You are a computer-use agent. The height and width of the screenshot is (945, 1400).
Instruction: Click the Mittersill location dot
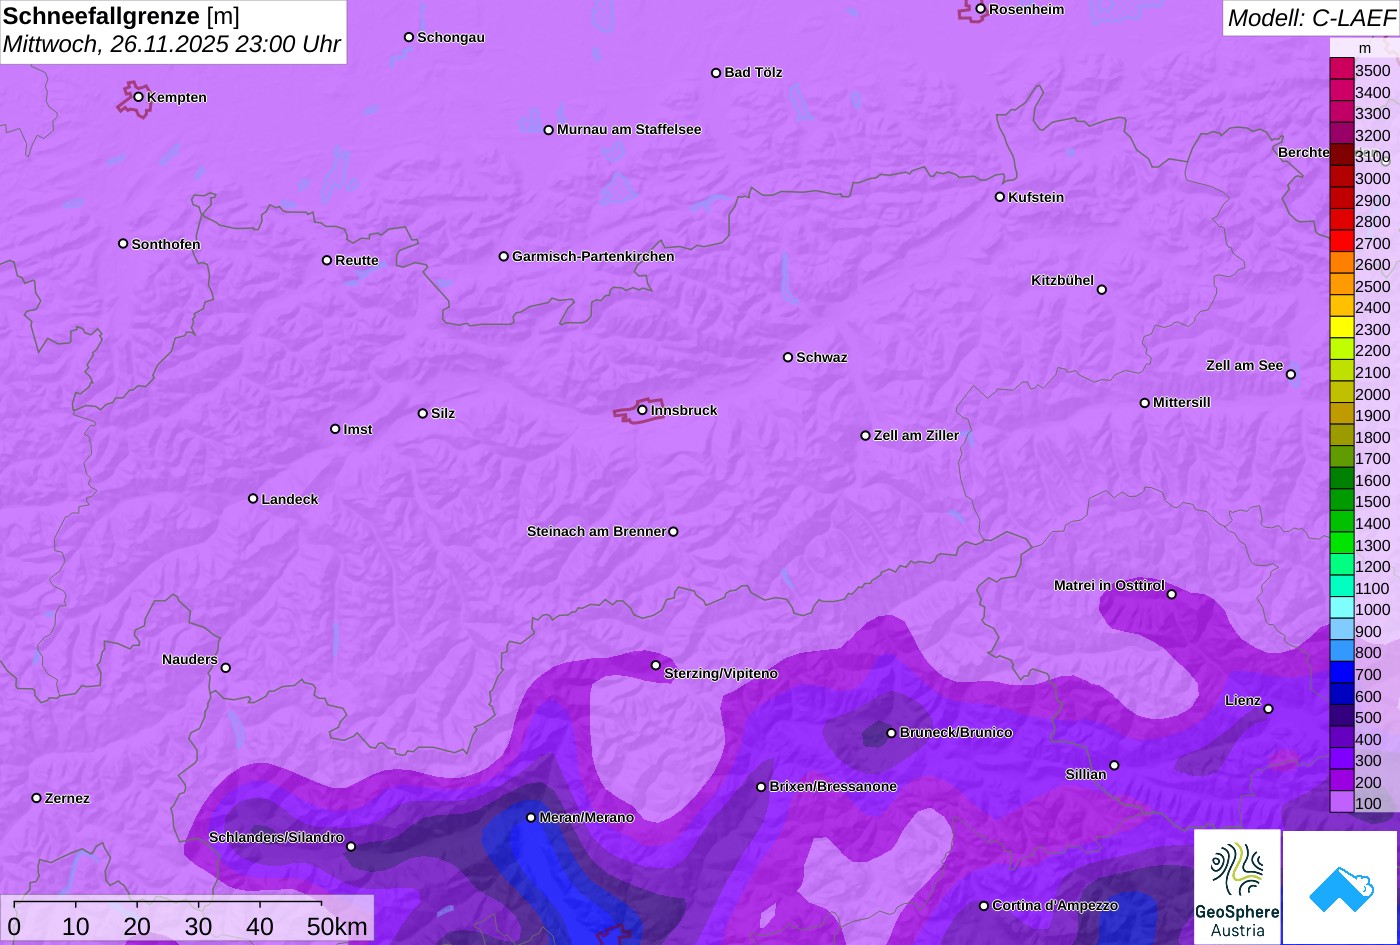[1145, 403]
